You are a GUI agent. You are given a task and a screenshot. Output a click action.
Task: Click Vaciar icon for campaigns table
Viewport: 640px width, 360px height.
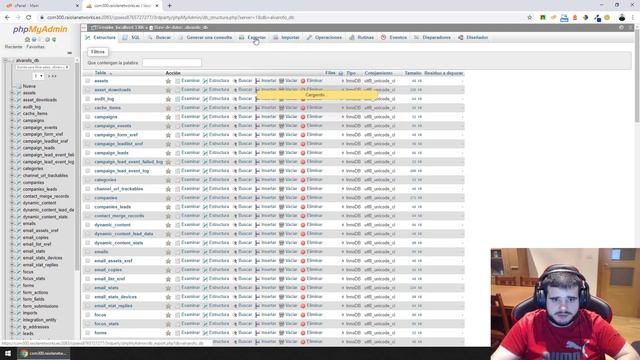(x=281, y=117)
